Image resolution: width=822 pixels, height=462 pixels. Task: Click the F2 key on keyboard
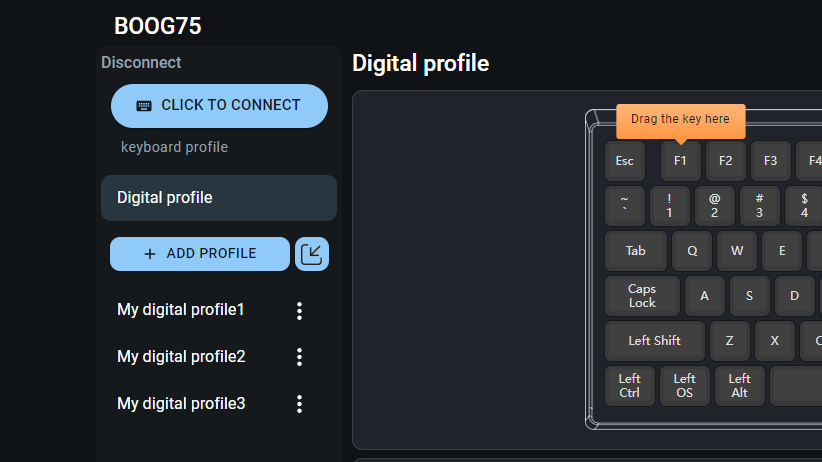click(x=725, y=161)
